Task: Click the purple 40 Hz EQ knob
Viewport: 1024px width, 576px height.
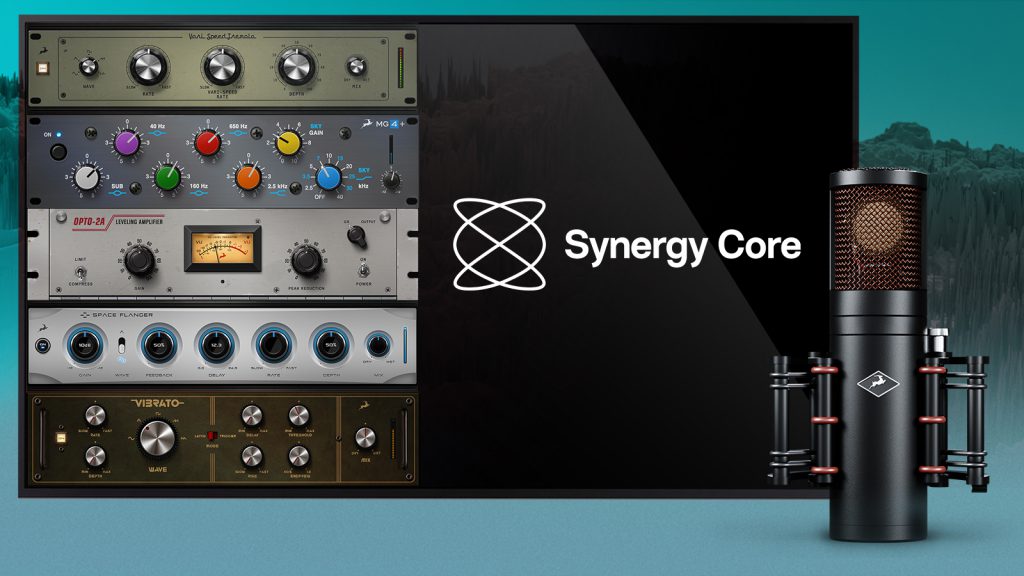Action: pos(127,143)
